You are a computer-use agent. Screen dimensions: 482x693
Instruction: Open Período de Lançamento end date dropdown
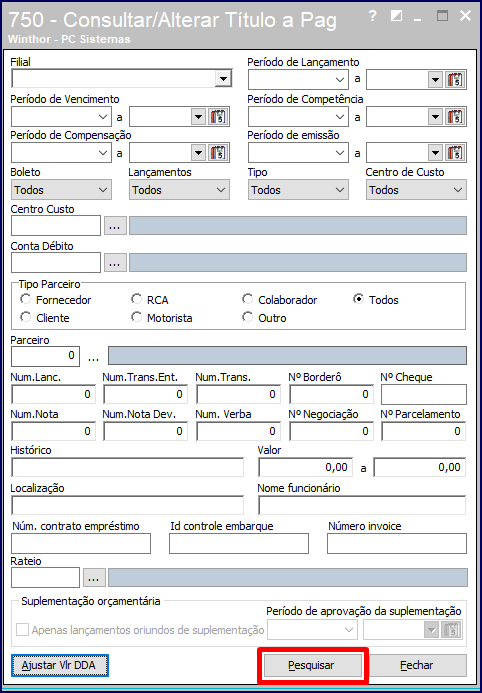[436, 80]
